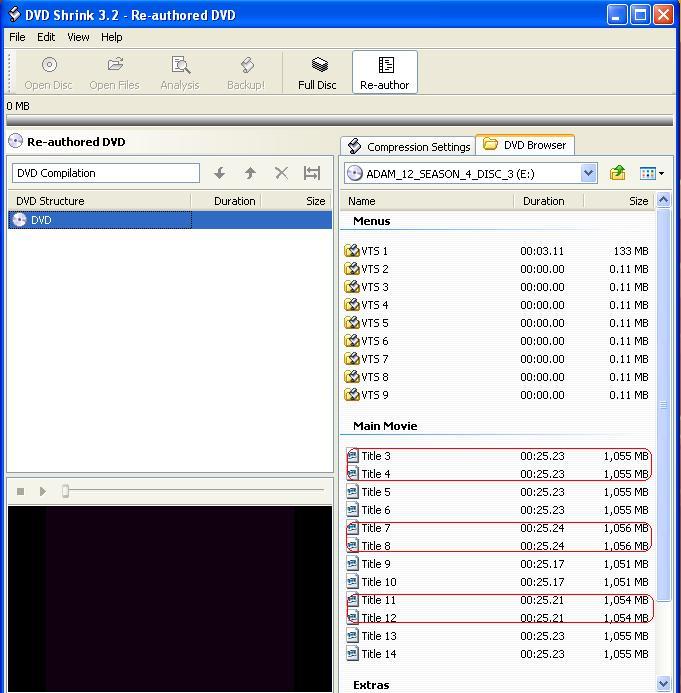Screen dimensions: 681x693
Task: Click the up one folder icon
Action: coord(617,173)
